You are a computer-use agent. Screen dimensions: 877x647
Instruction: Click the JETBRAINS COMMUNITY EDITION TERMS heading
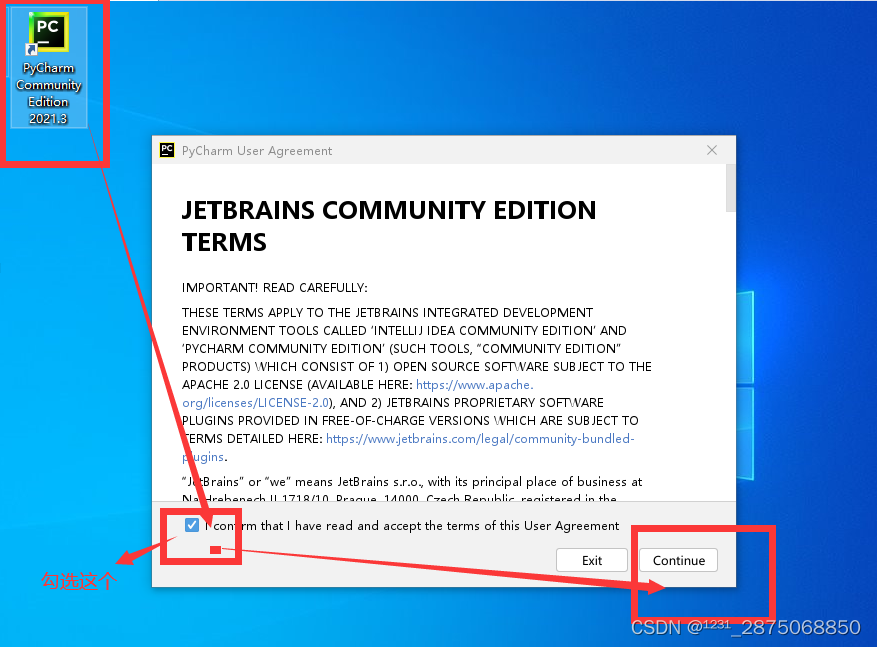tap(389, 226)
